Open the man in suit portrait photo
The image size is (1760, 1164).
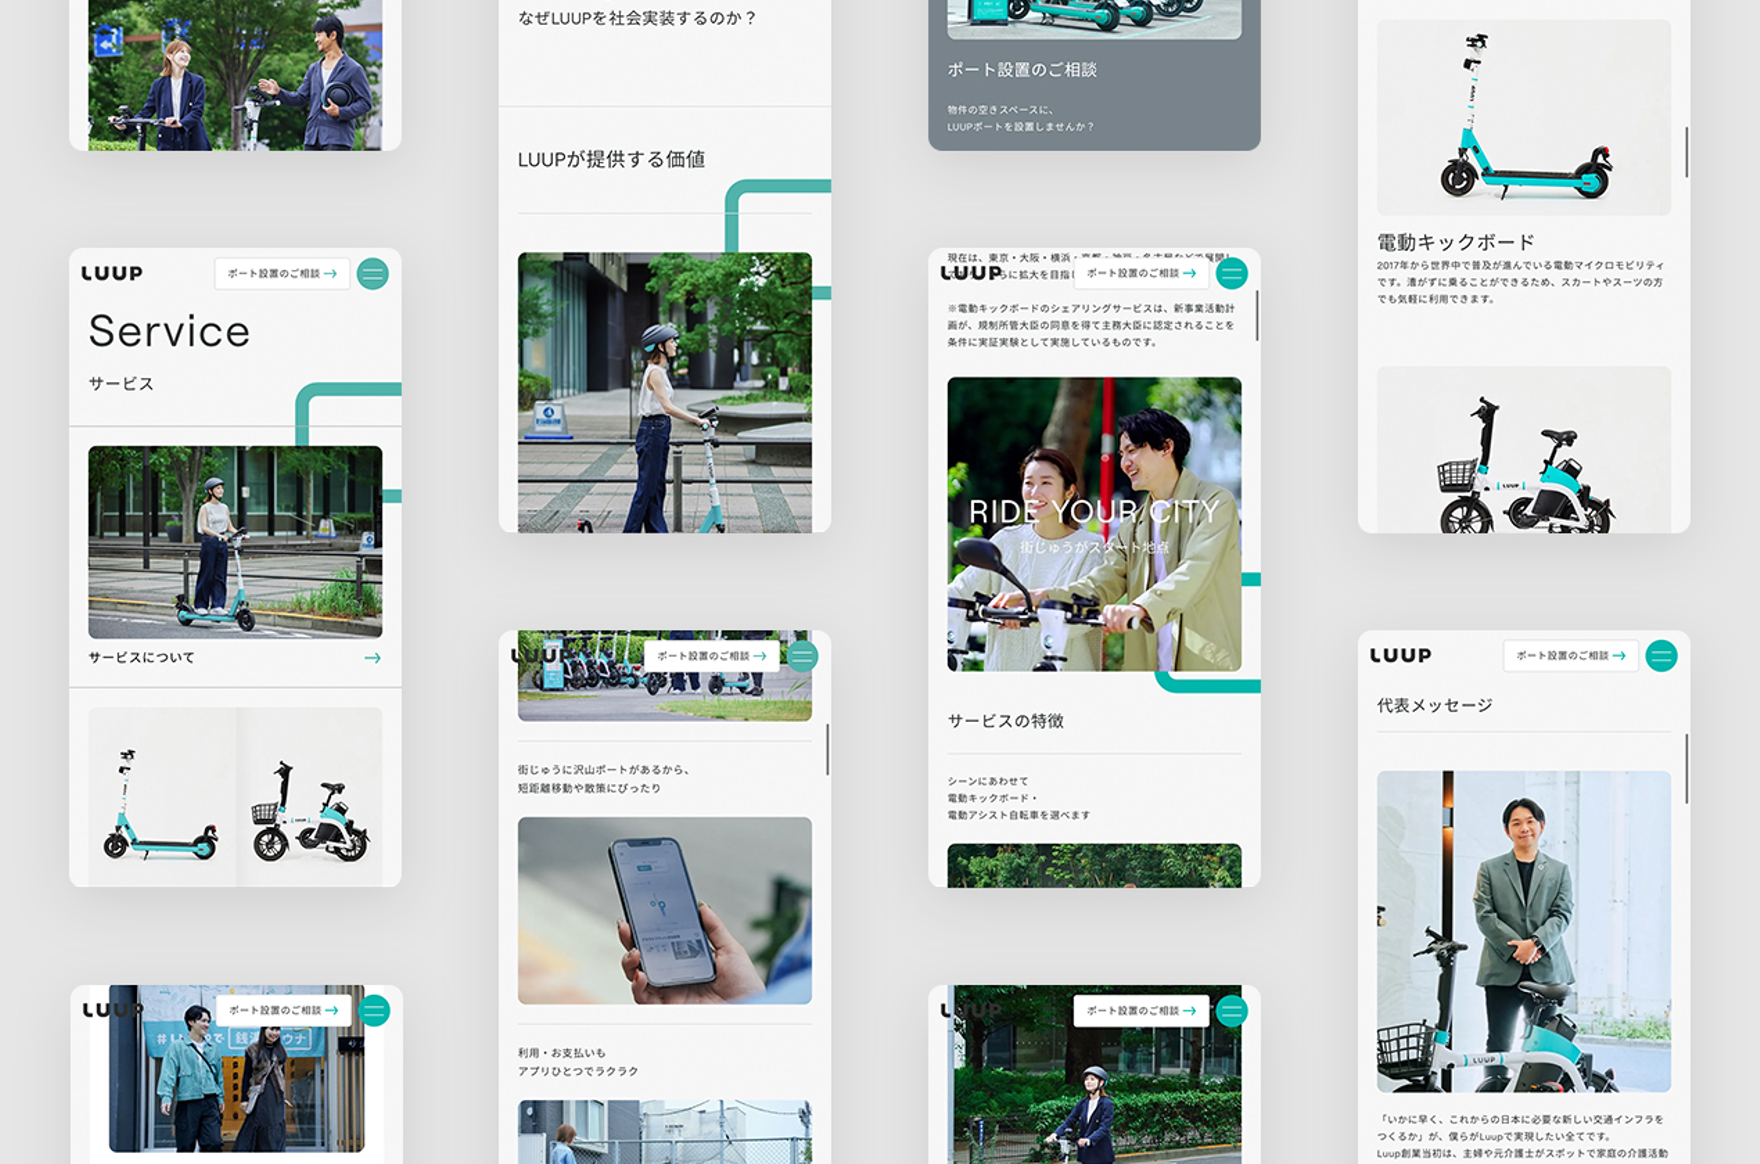tap(1524, 931)
